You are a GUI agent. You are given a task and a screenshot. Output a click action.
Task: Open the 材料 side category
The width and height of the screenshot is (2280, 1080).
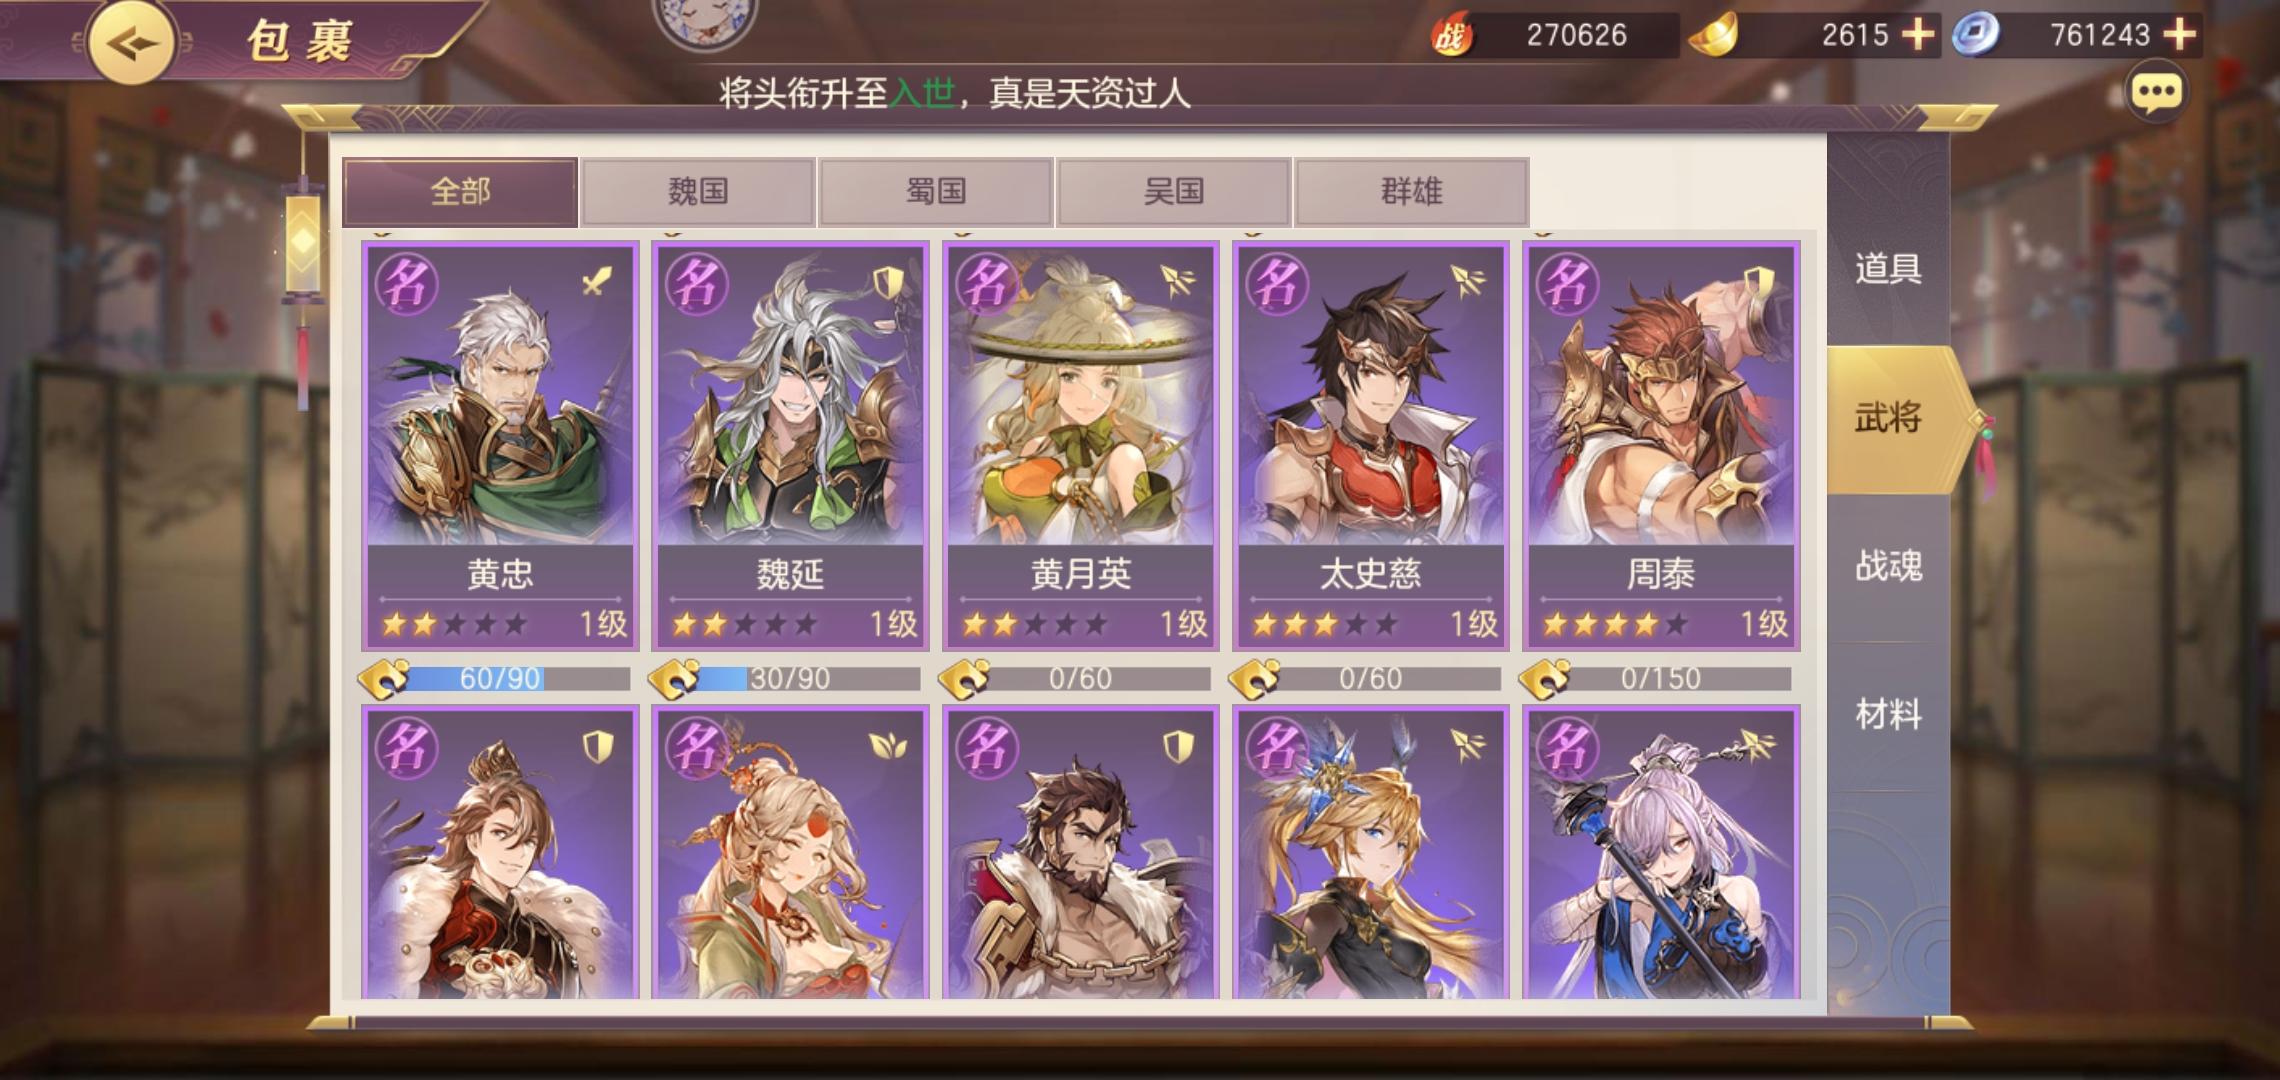[1888, 715]
